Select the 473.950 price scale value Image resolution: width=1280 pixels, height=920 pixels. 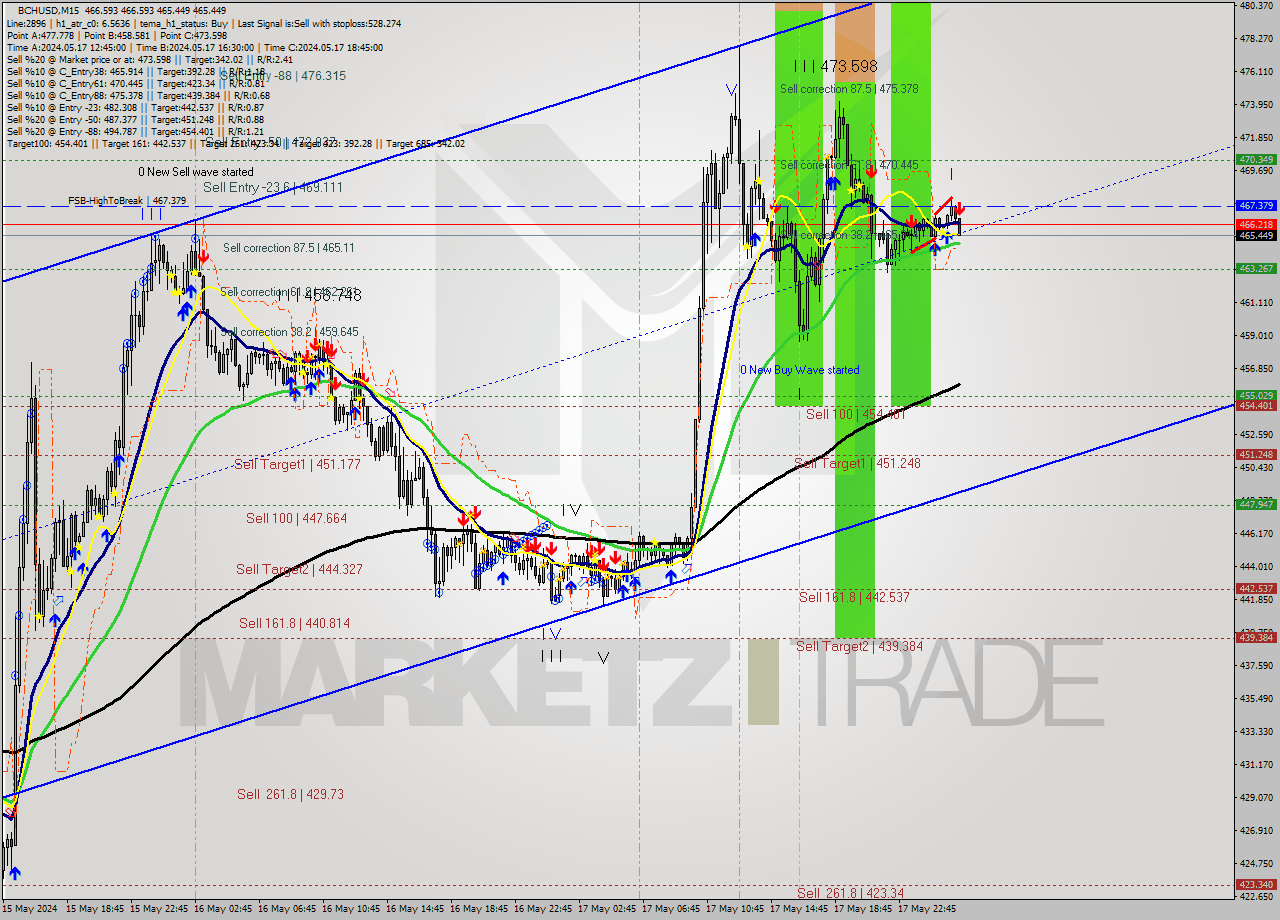click(1255, 104)
